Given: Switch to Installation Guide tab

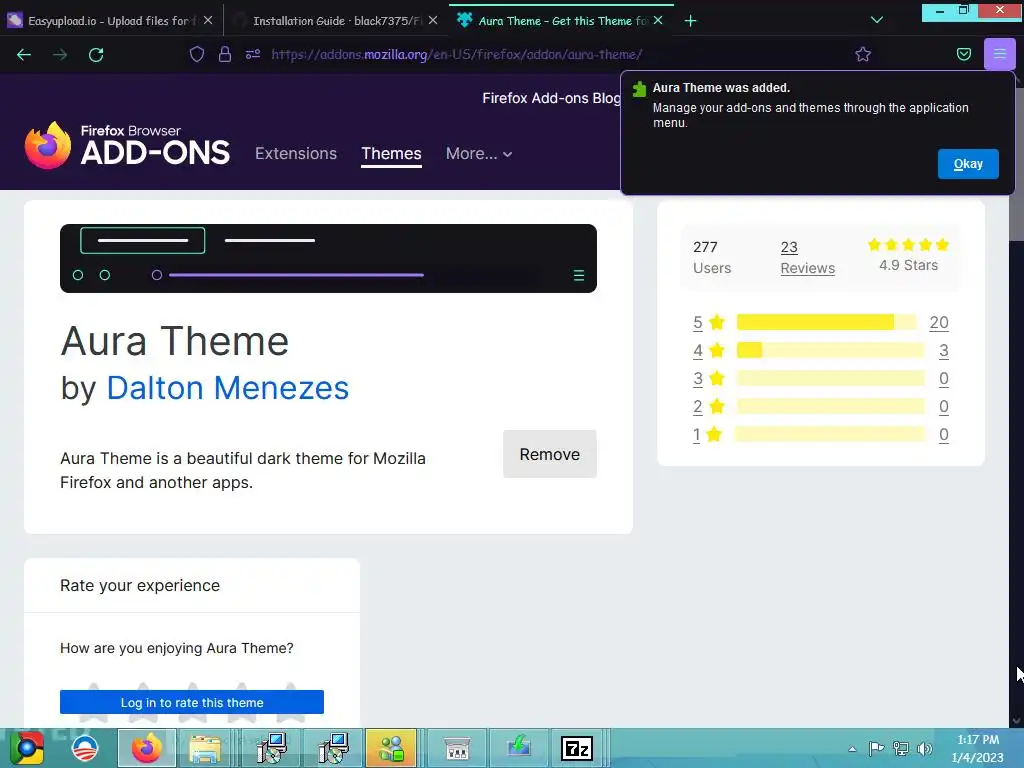Looking at the screenshot, I should click(x=336, y=21).
